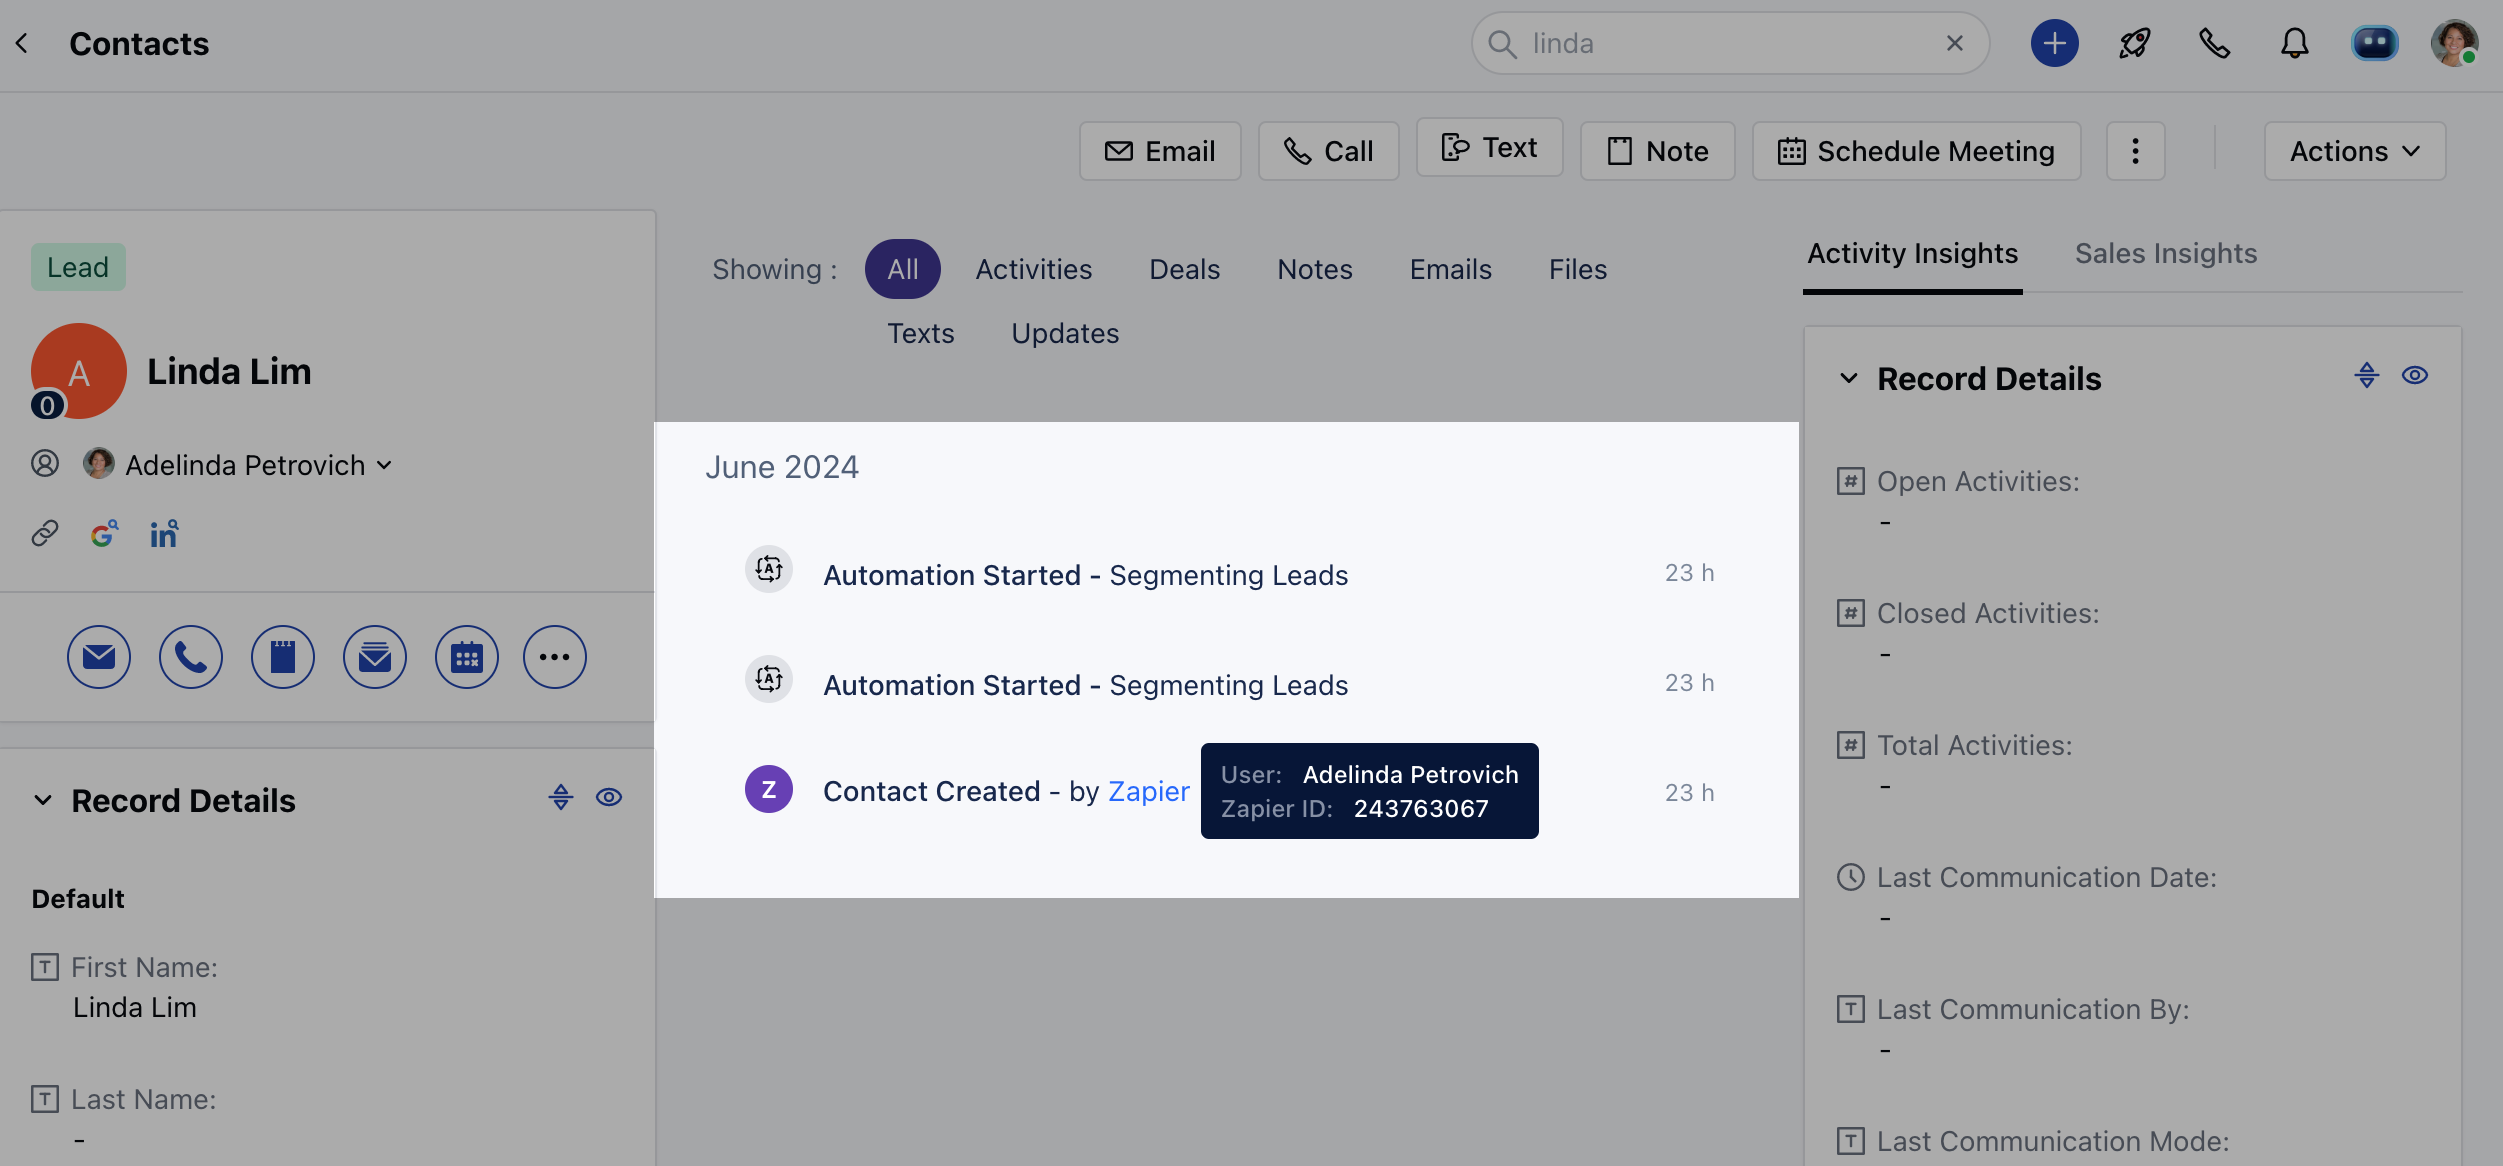The height and width of the screenshot is (1166, 2503).
Task: Toggle eye visibility in left Record Details
Action: click(x=609, y=797)
